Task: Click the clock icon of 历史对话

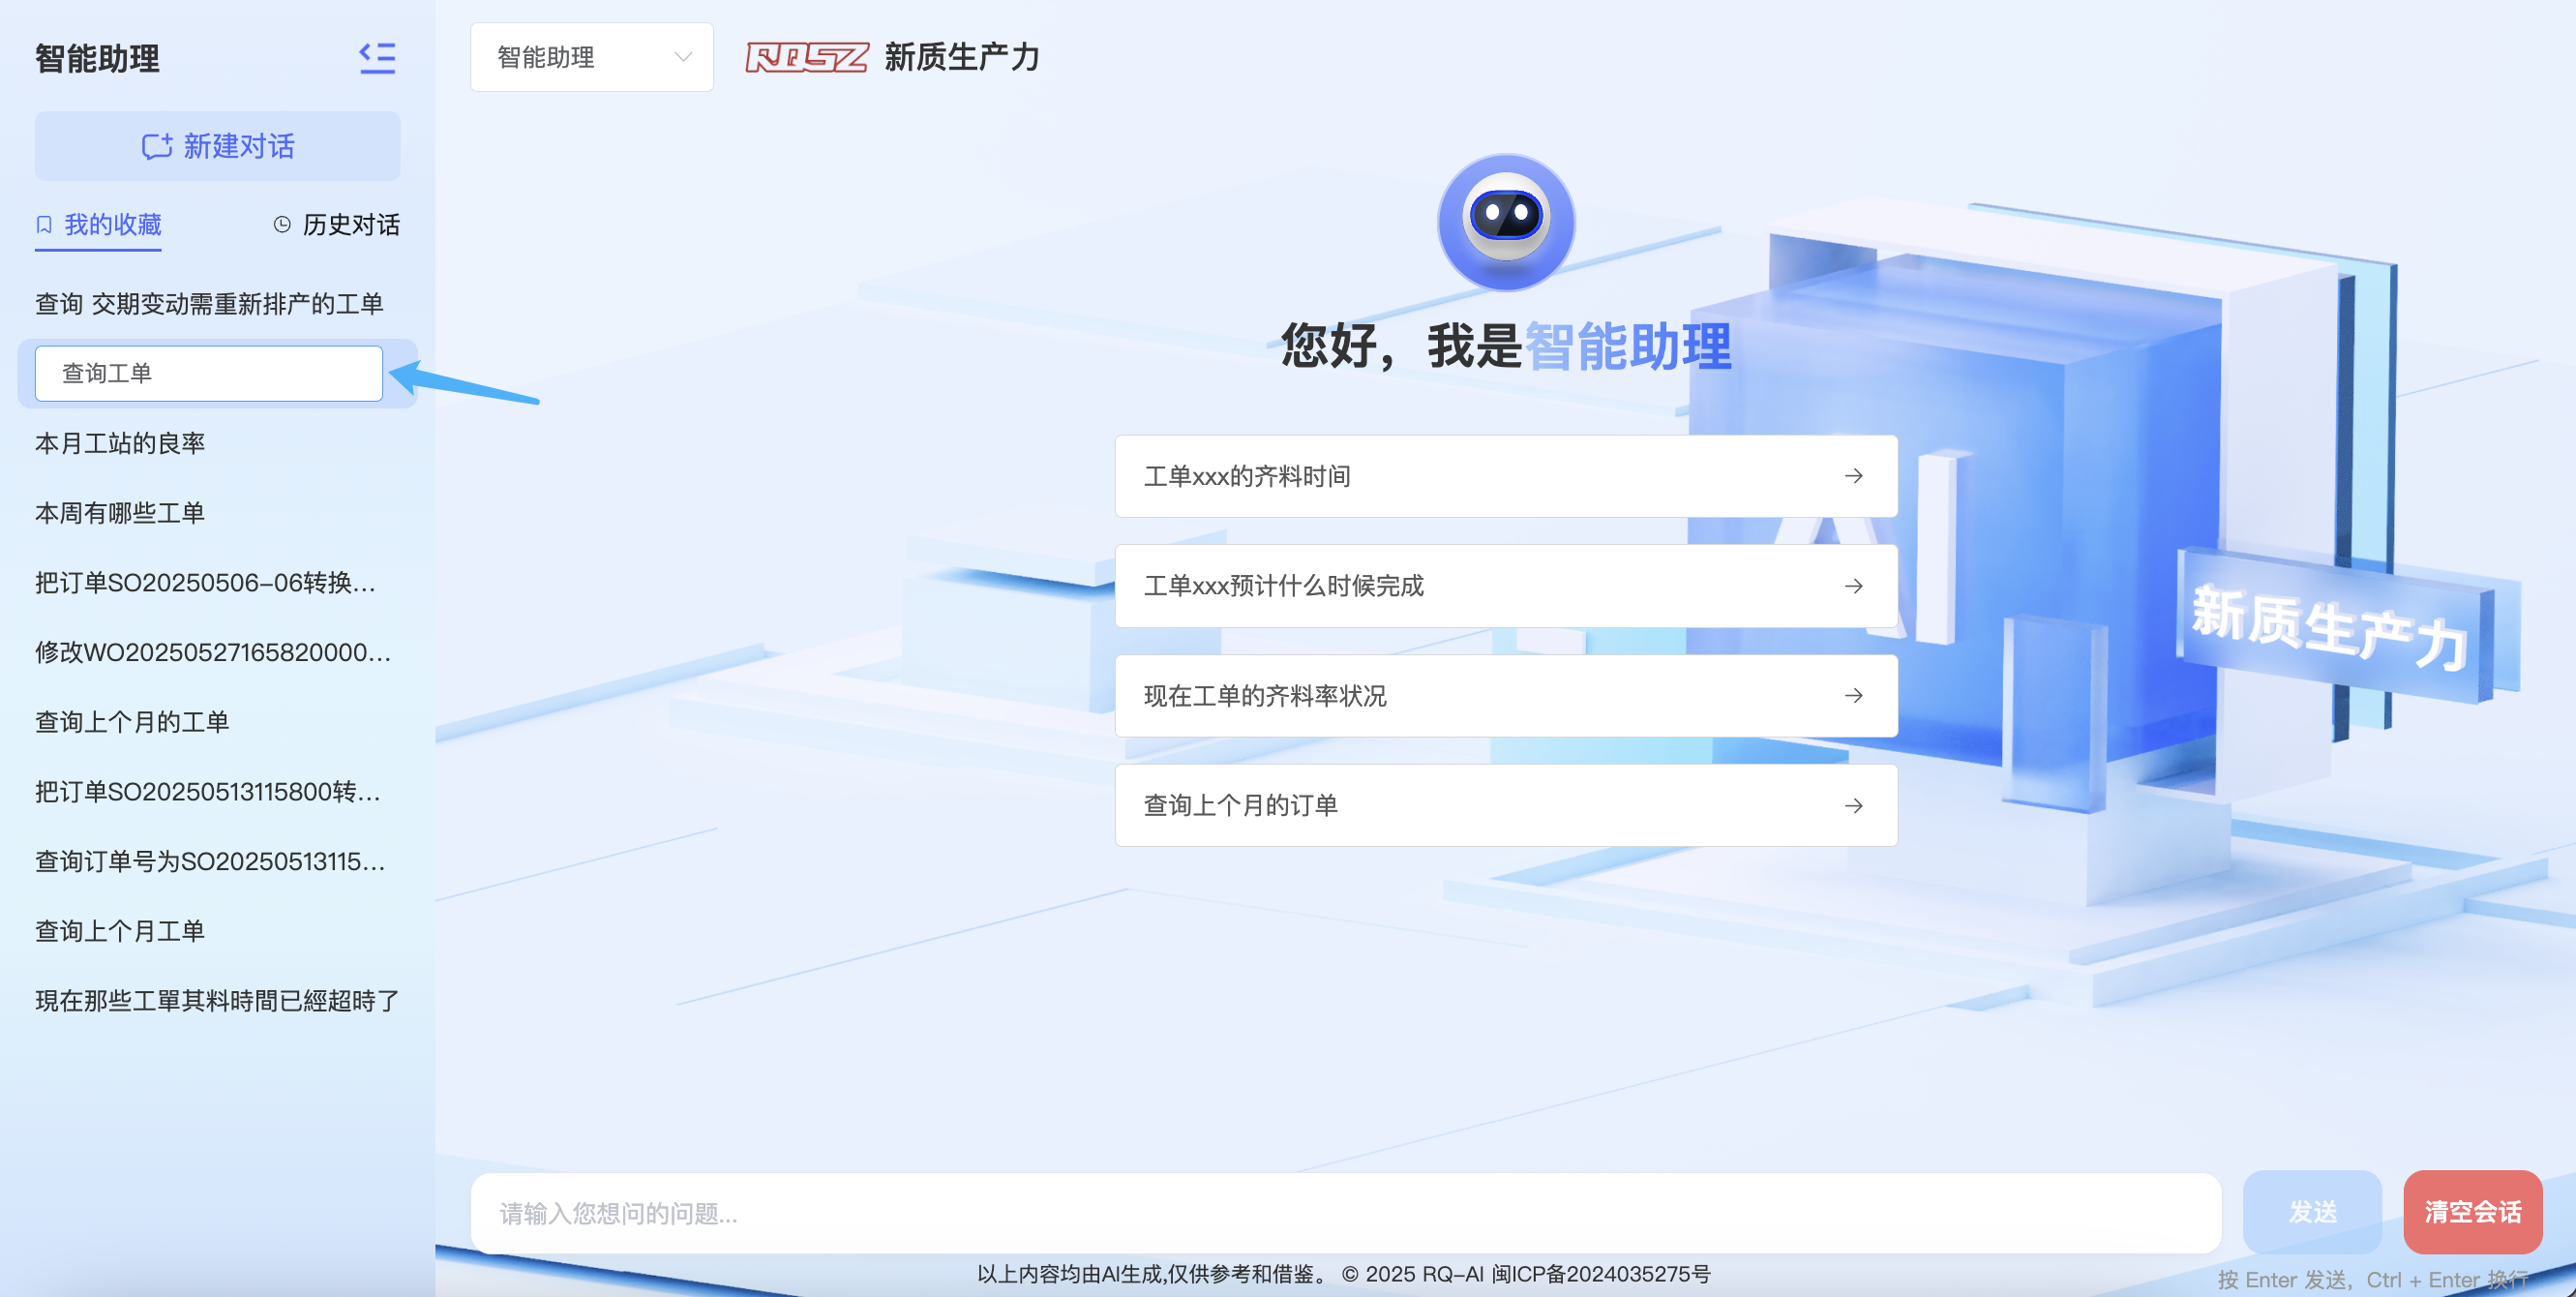Action: point(282,225)
